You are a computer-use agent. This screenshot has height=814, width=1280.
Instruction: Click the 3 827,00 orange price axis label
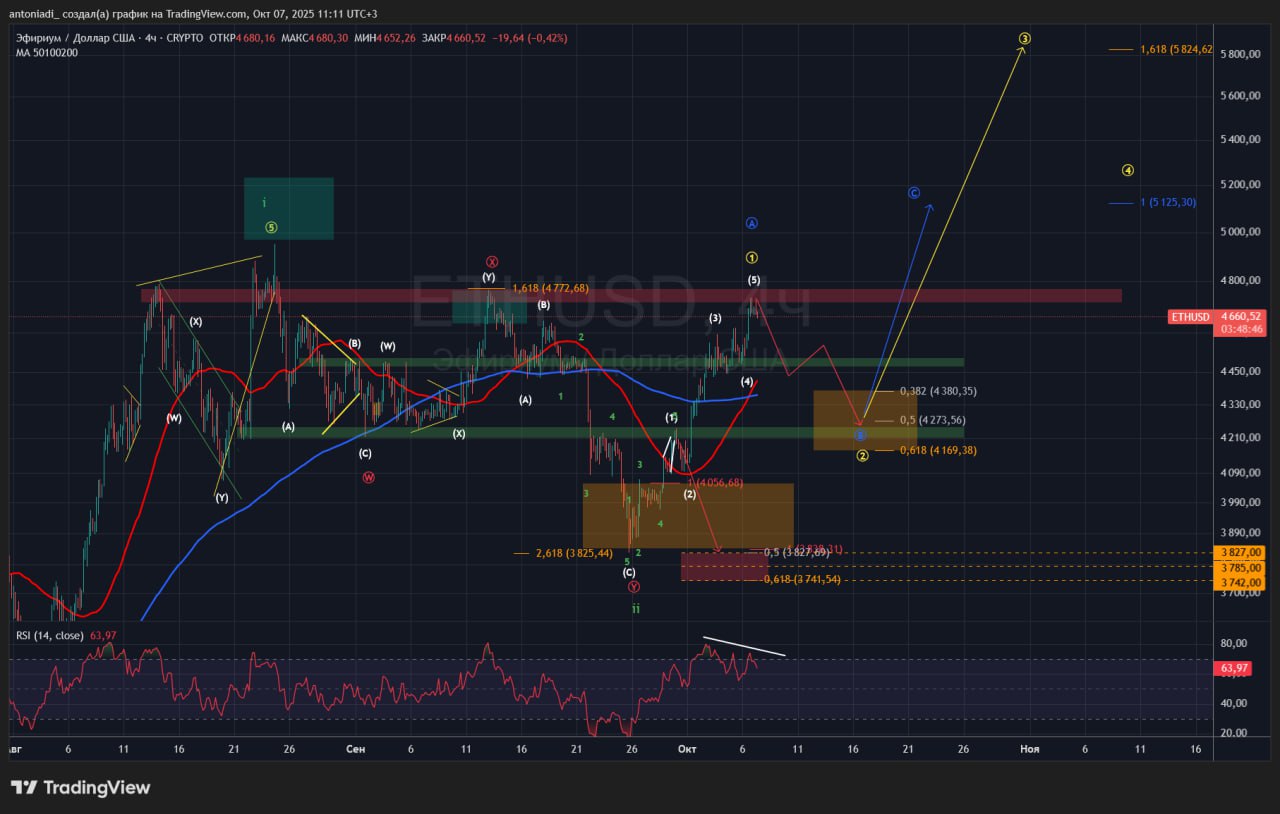coord(1238,552)
